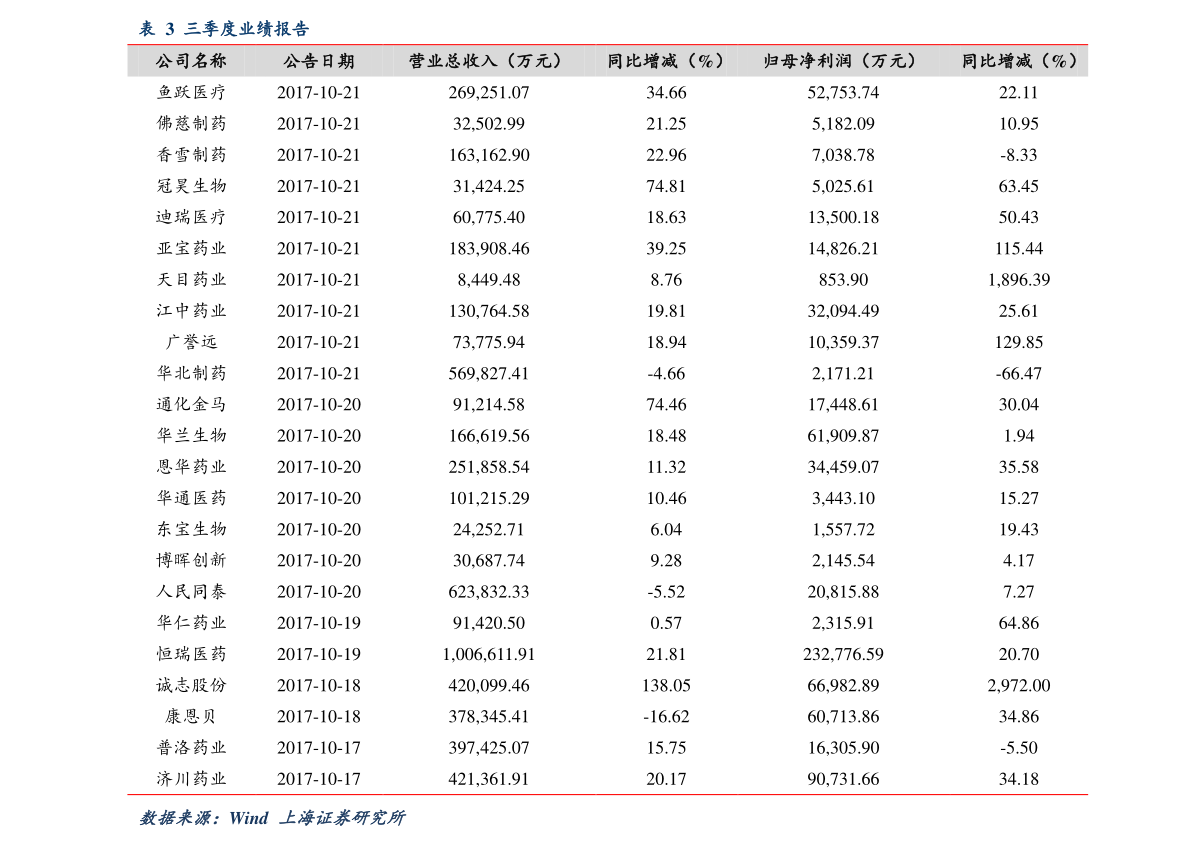
Task: Click the 公司名称 column header
Action: pyautogui.click(x=191, y=61)
